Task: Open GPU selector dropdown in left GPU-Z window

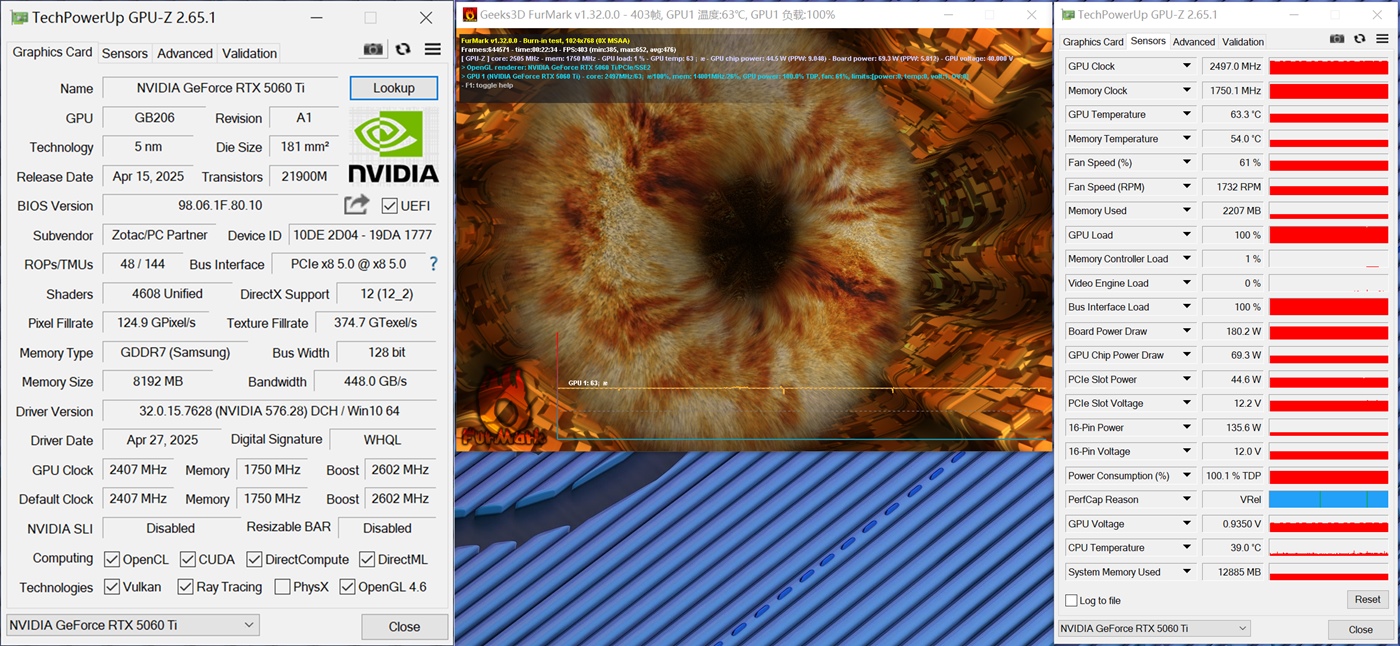Action: (x=133, y=625)
